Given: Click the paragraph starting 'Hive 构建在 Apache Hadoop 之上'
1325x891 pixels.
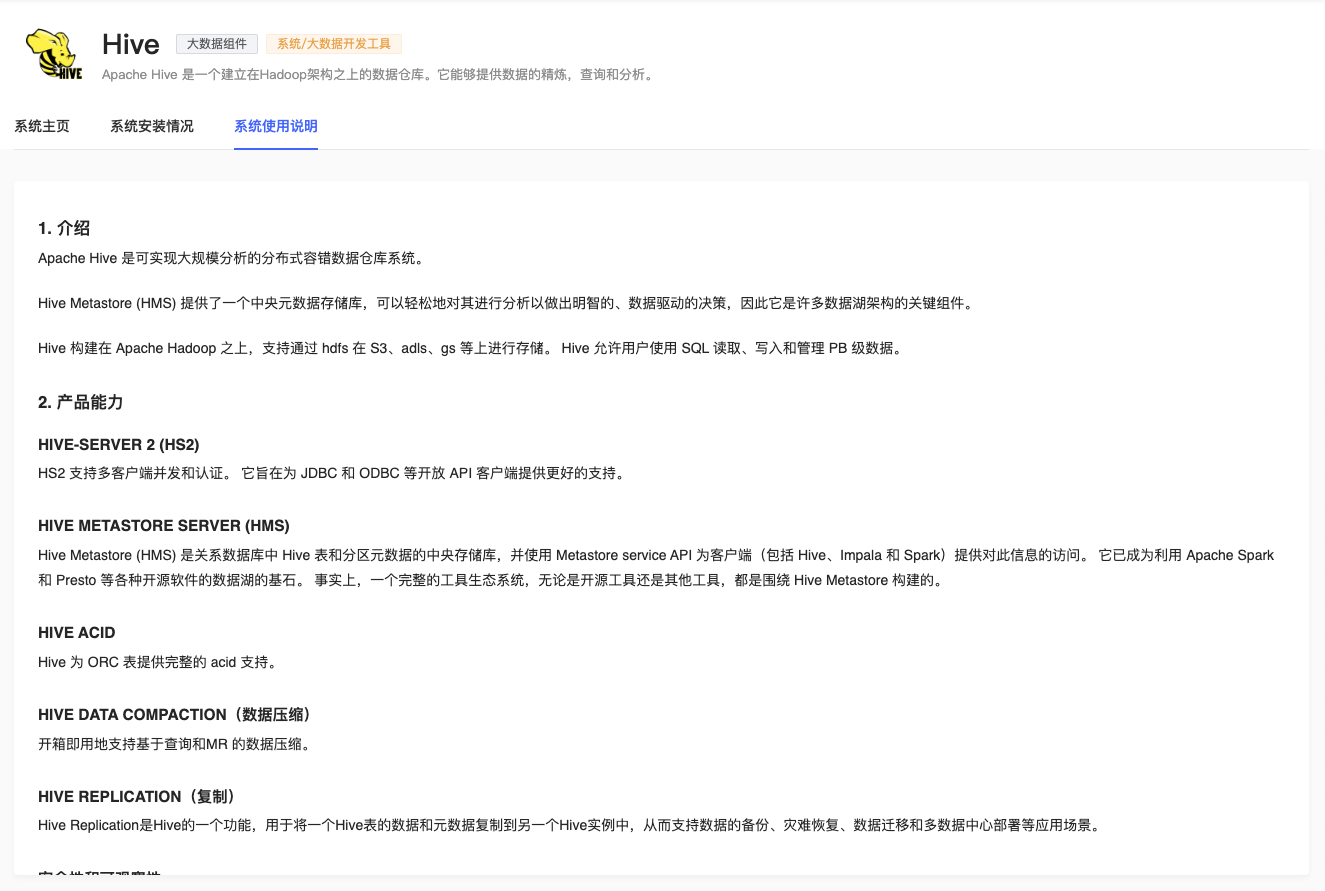Looking at the screenshot, I should tap(471, 348).
